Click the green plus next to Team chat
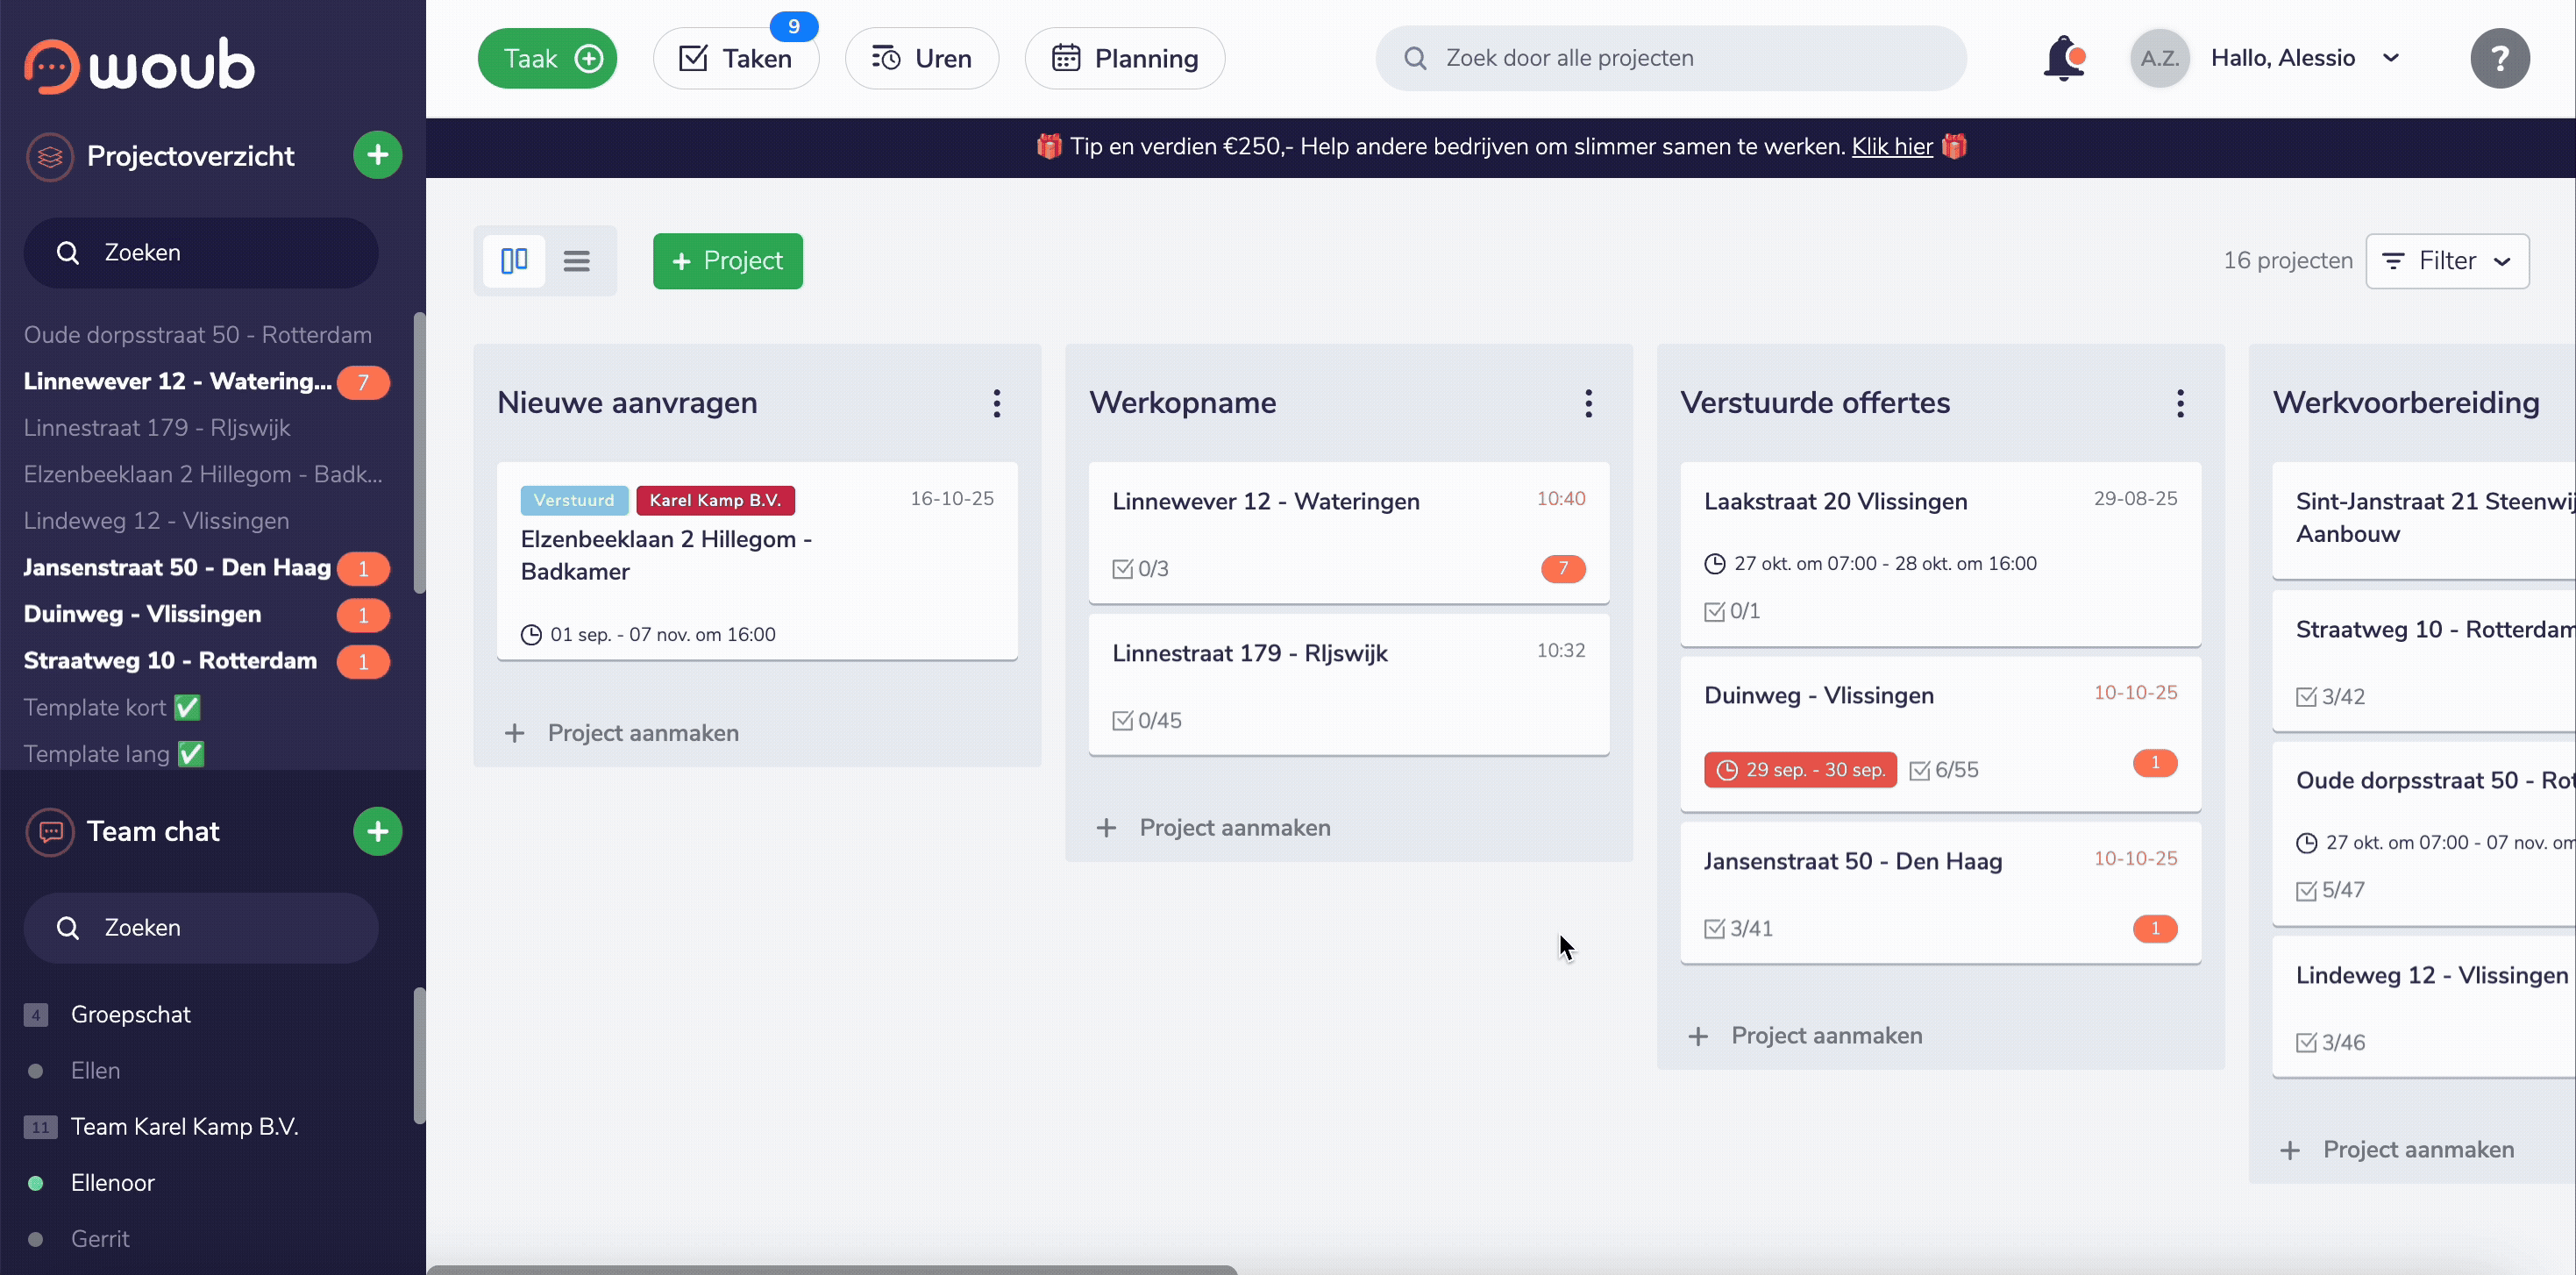Viewport: 2576px width, 1275px height. click(377, 831)
